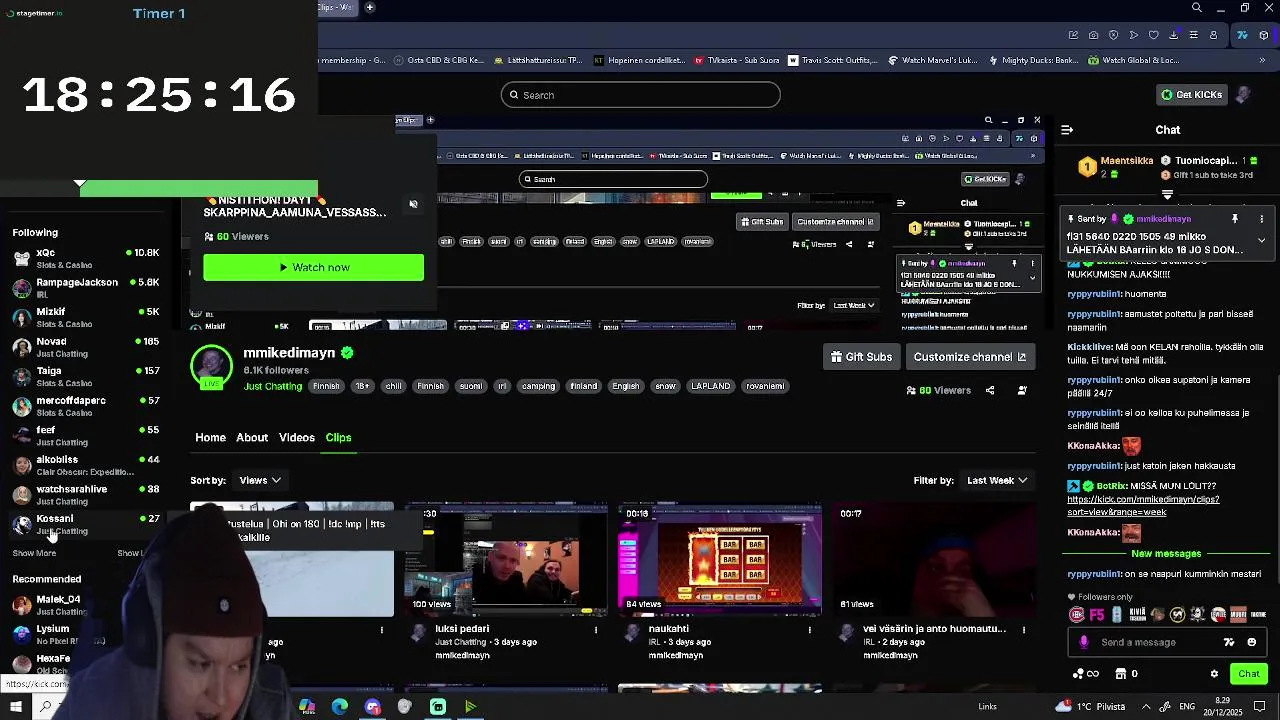The width and height of the screenshot is (1280, 720).
Task: Click the heart bookmarks icon in browser toolbar
Action: click(x=1153, y=35)
